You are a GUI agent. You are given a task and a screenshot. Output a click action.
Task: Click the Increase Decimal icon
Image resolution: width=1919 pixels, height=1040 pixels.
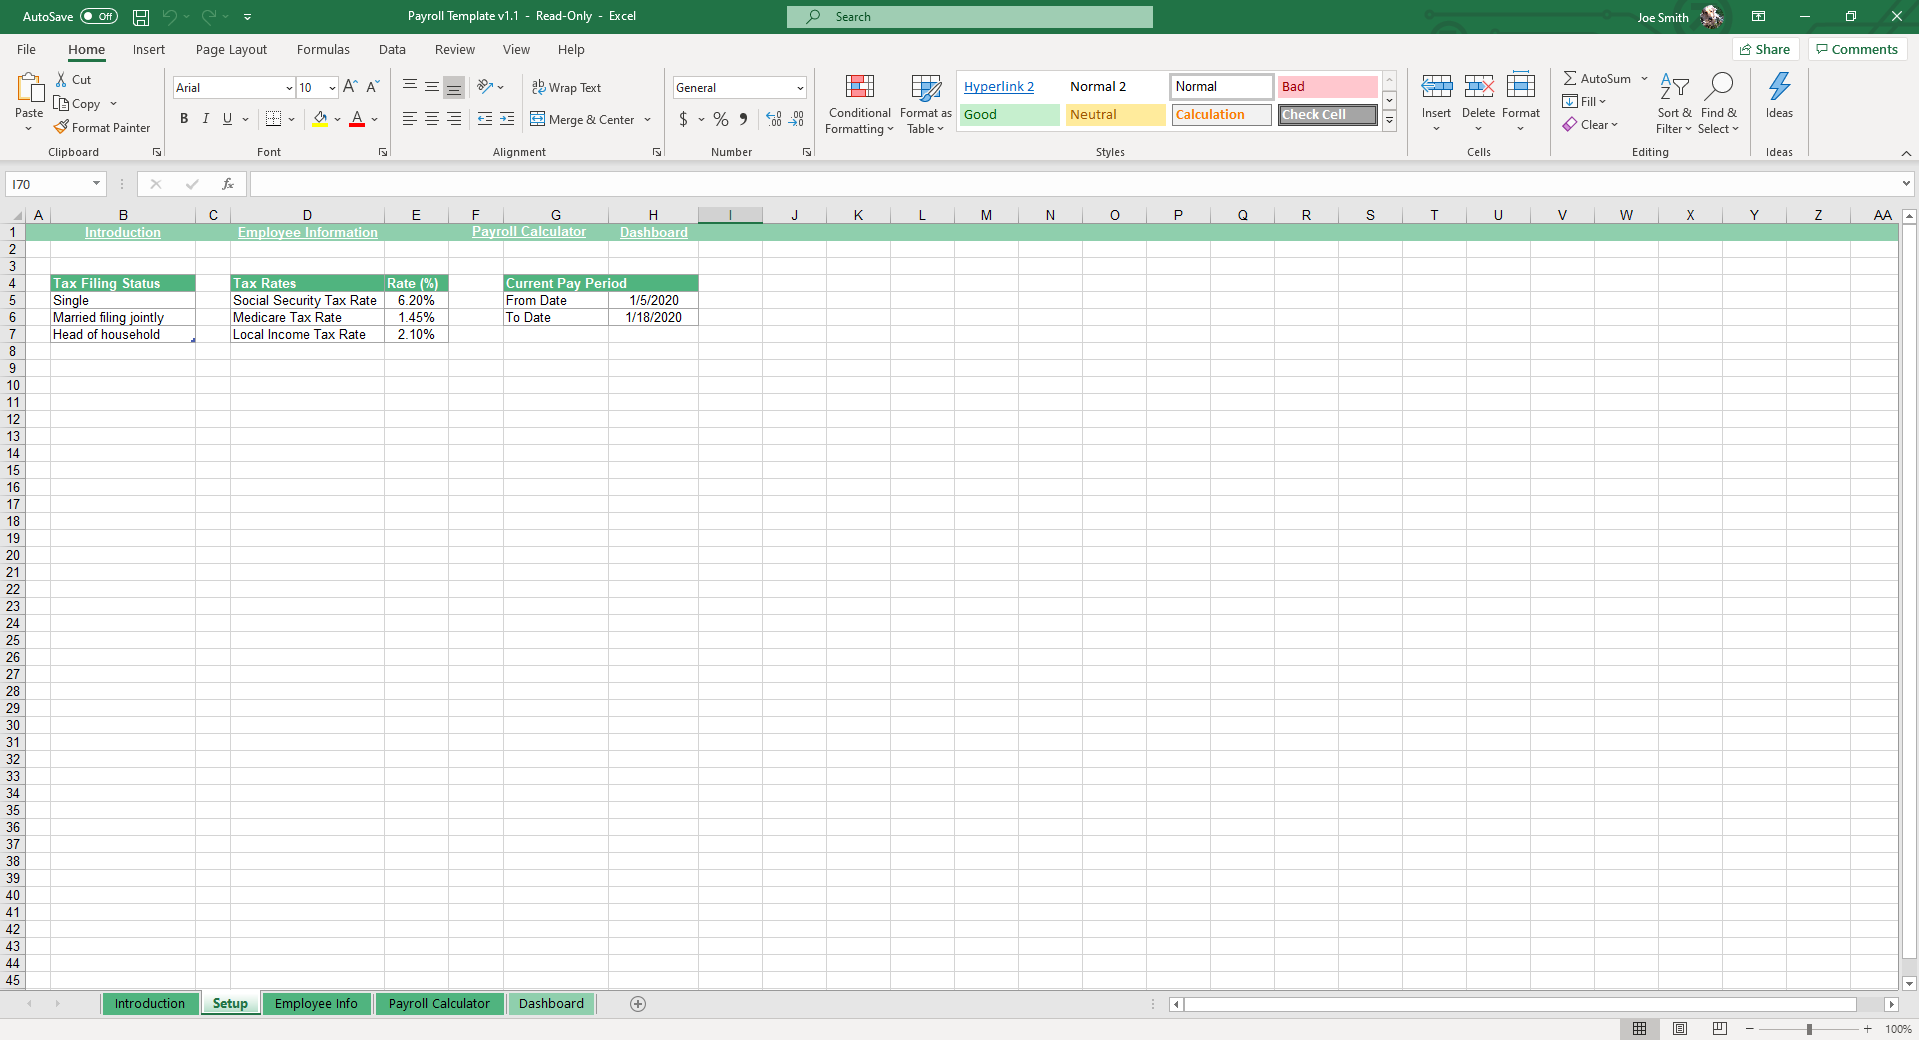tap(774, 119)
